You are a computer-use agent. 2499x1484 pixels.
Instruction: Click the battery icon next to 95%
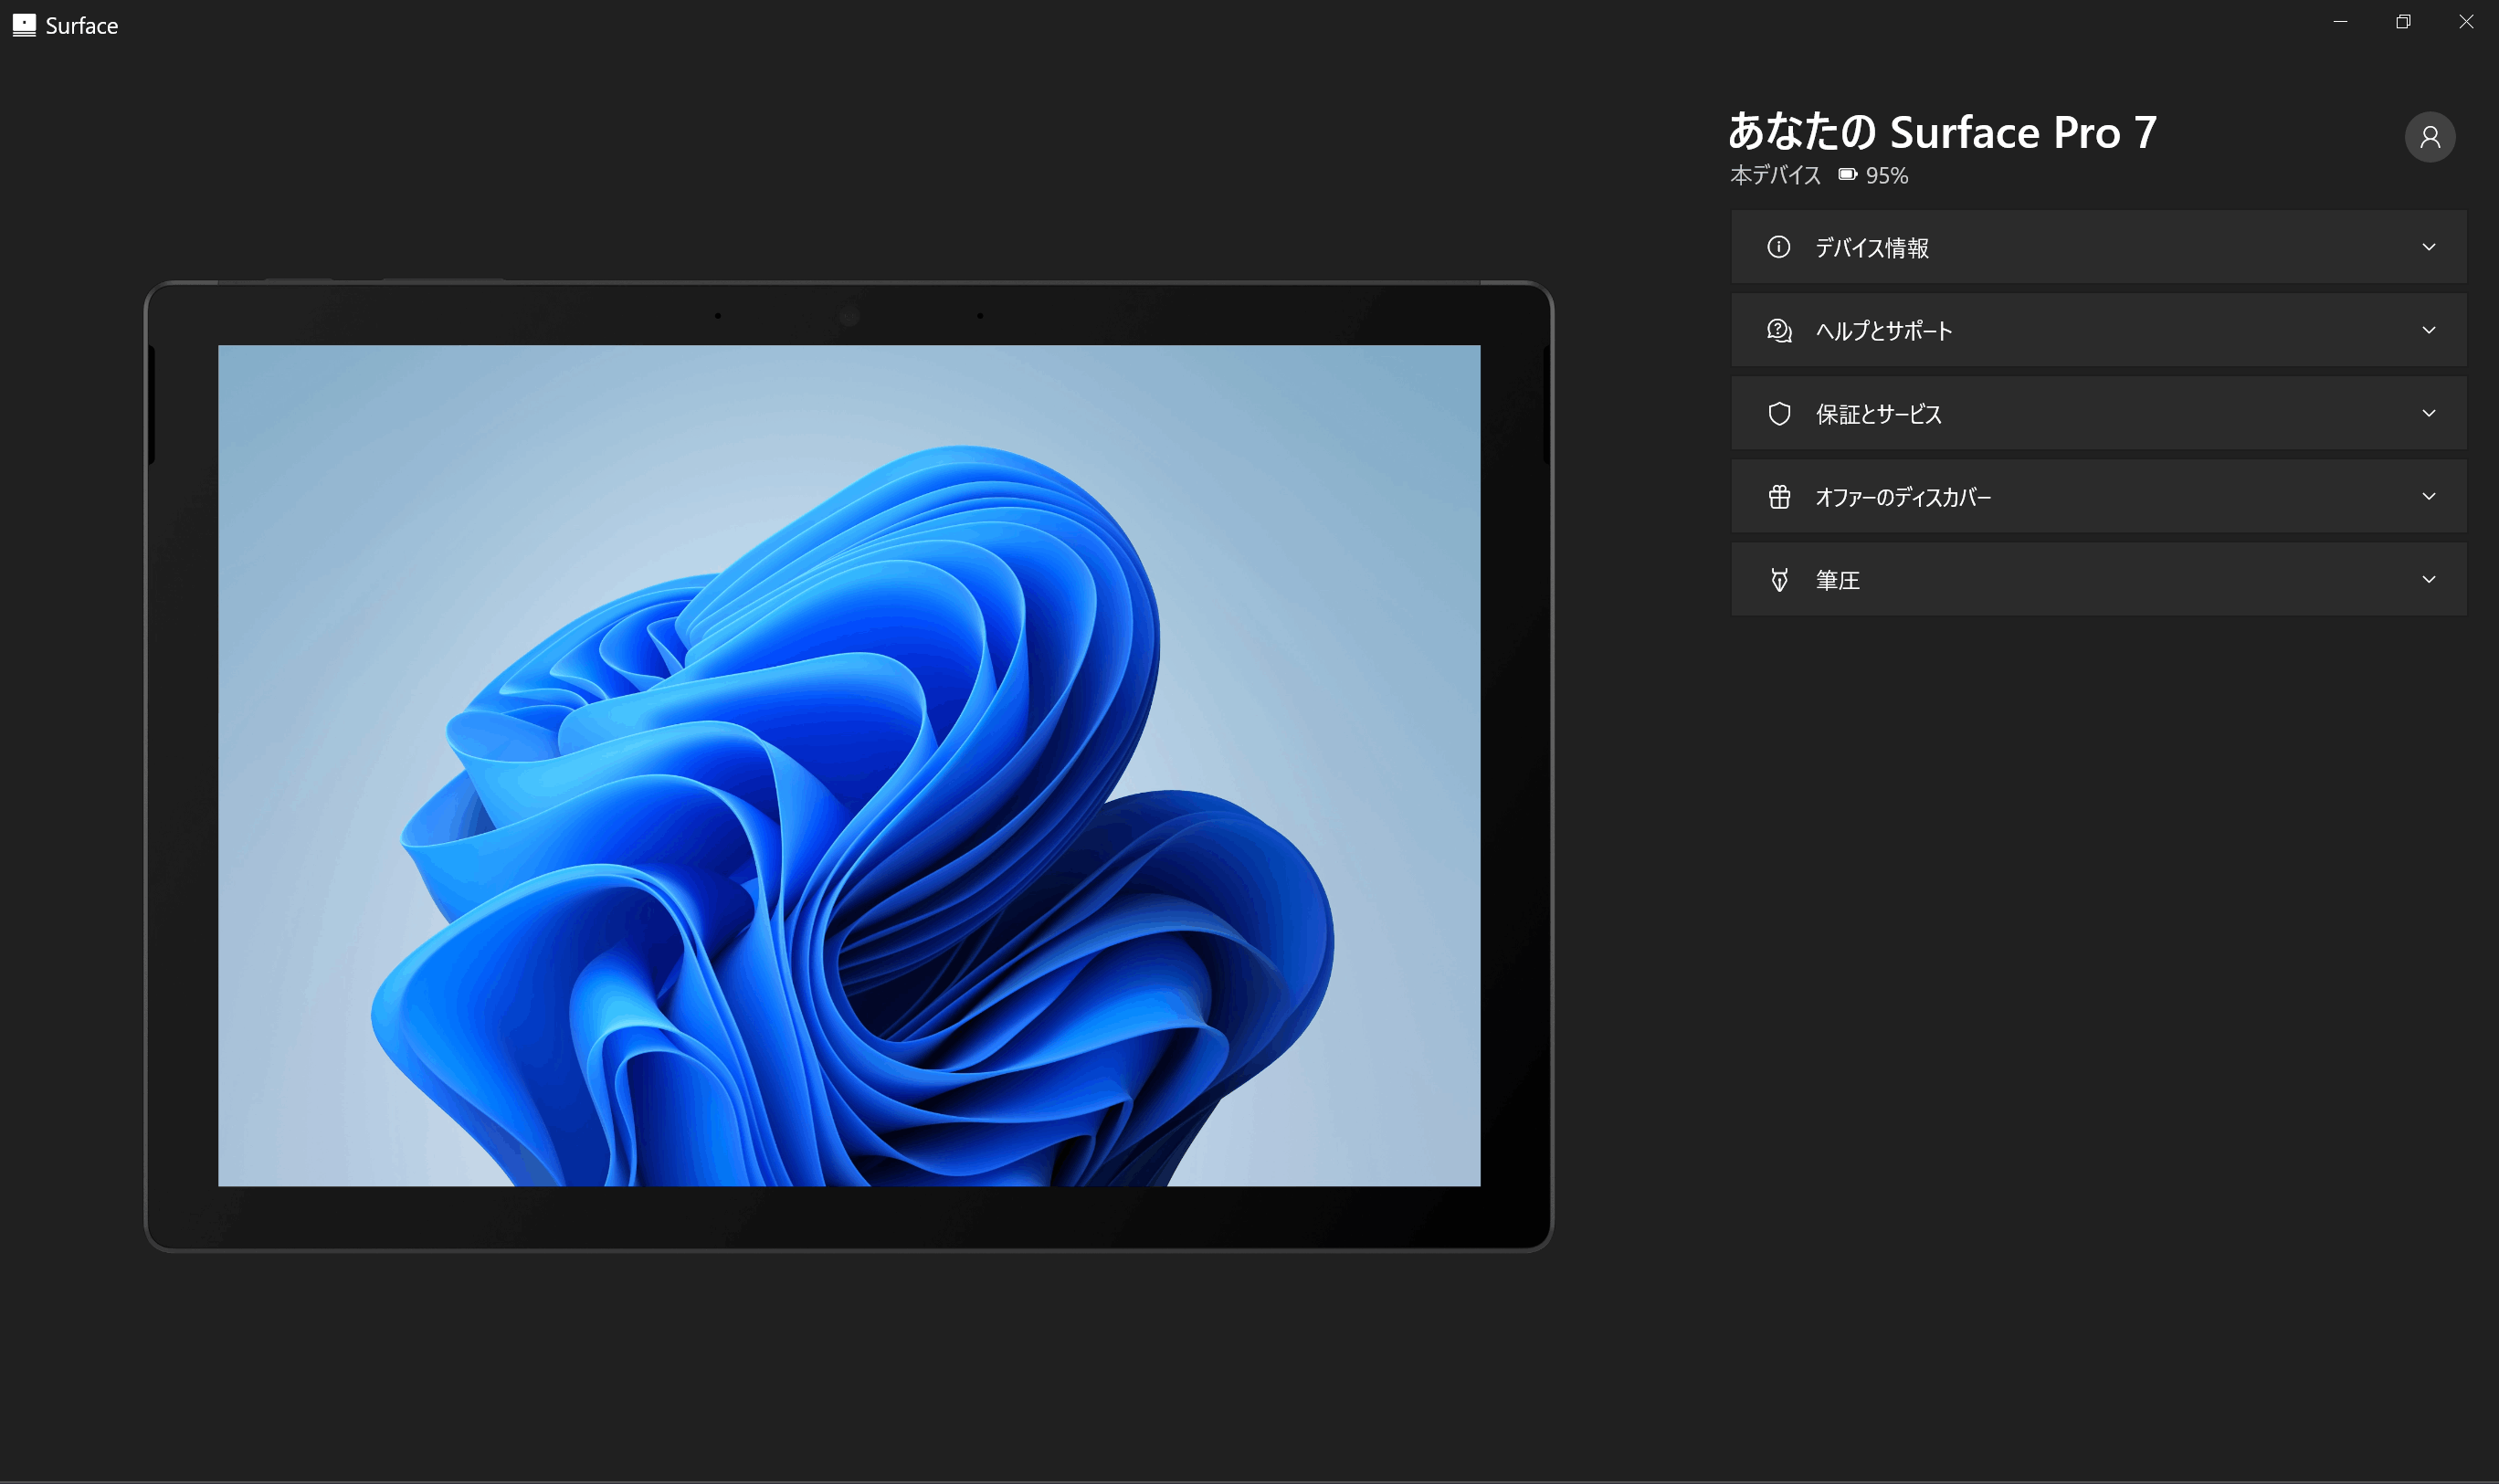tap(1847, 175)
